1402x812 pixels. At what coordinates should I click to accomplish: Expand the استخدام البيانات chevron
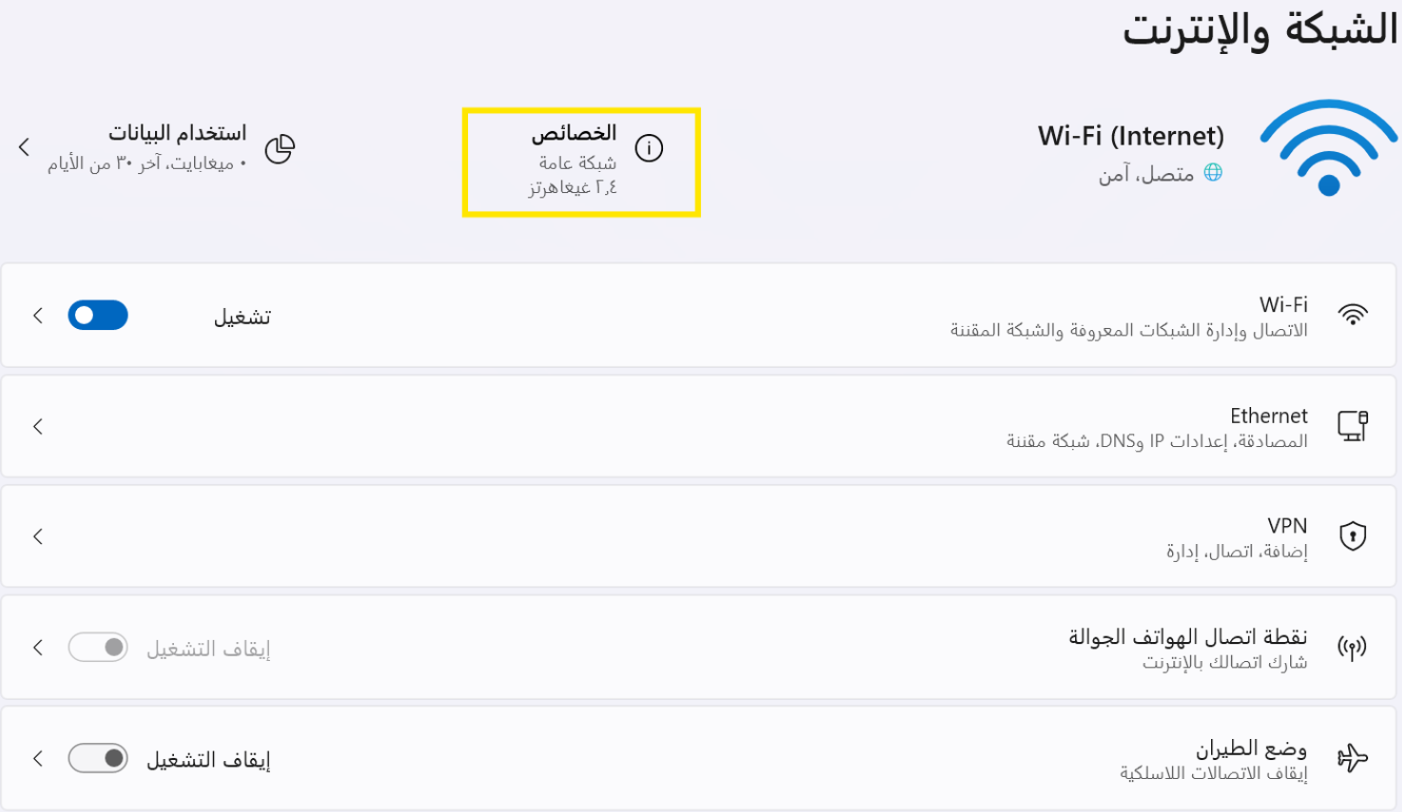[24, 147]
